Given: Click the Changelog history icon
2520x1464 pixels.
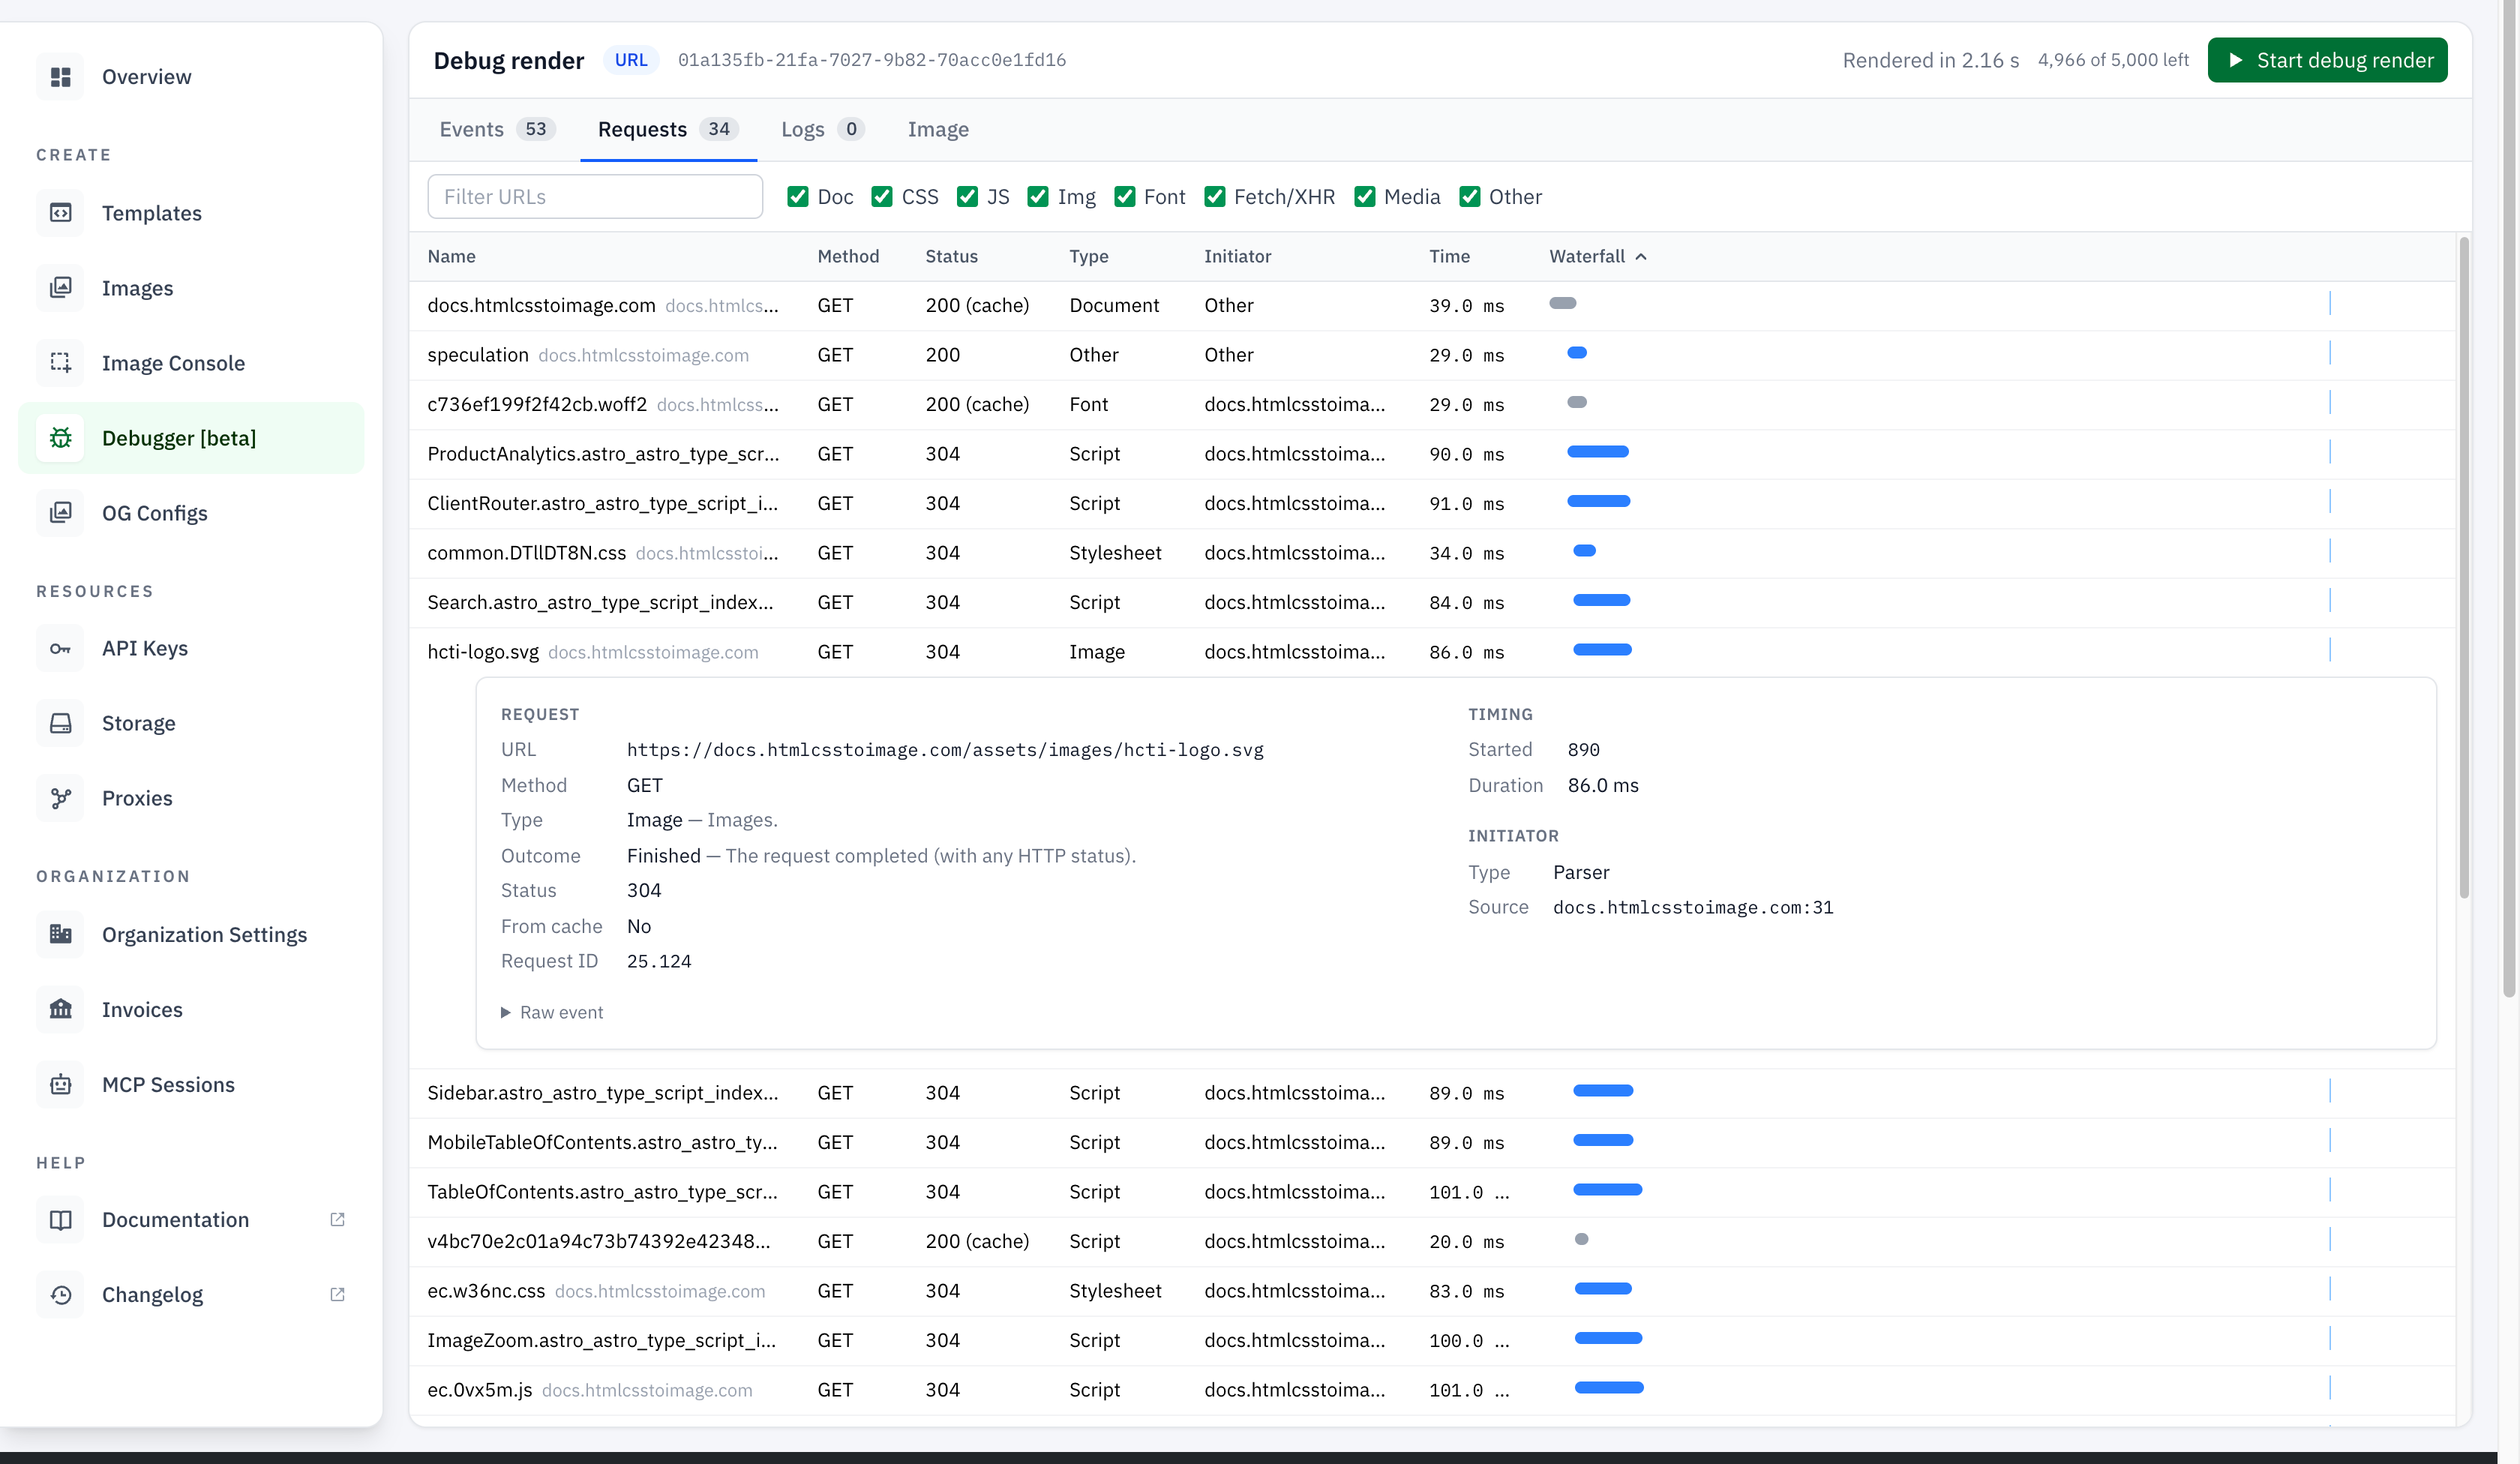Looking at the screenshot, I should [61, 1295].
